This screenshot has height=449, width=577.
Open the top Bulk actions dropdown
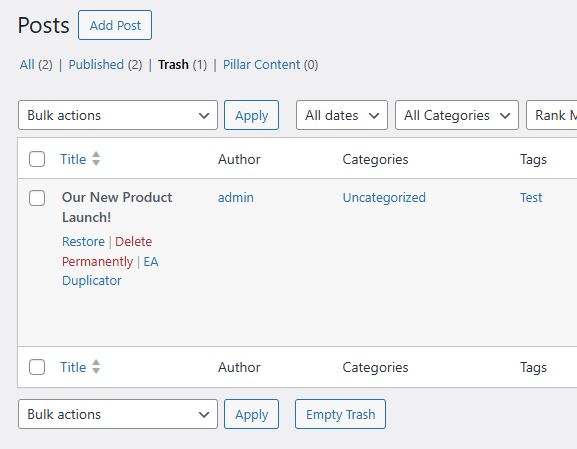(x=118, y=115)
